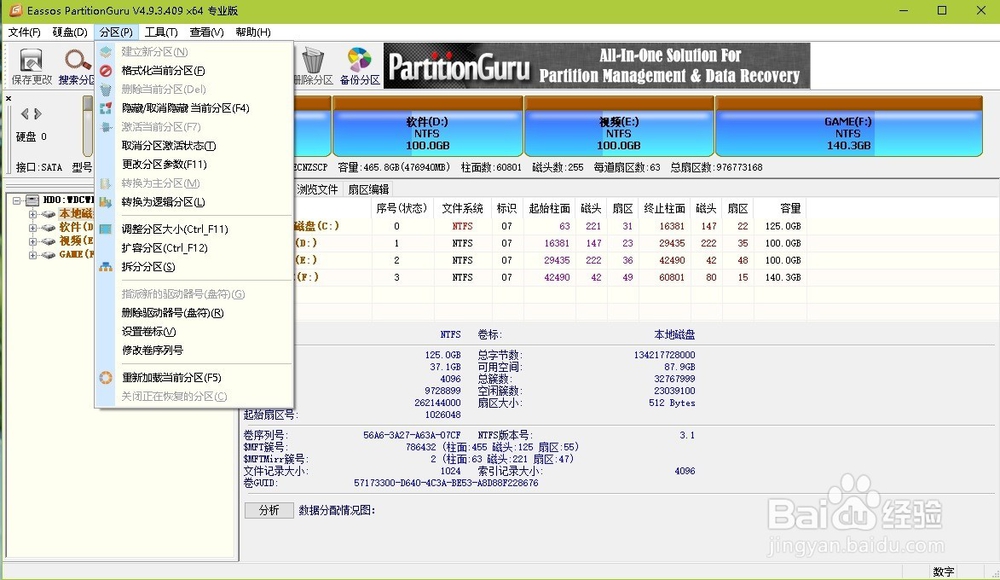
Task: Open the 文件(F) menu
Action: (x=24, y=32)
